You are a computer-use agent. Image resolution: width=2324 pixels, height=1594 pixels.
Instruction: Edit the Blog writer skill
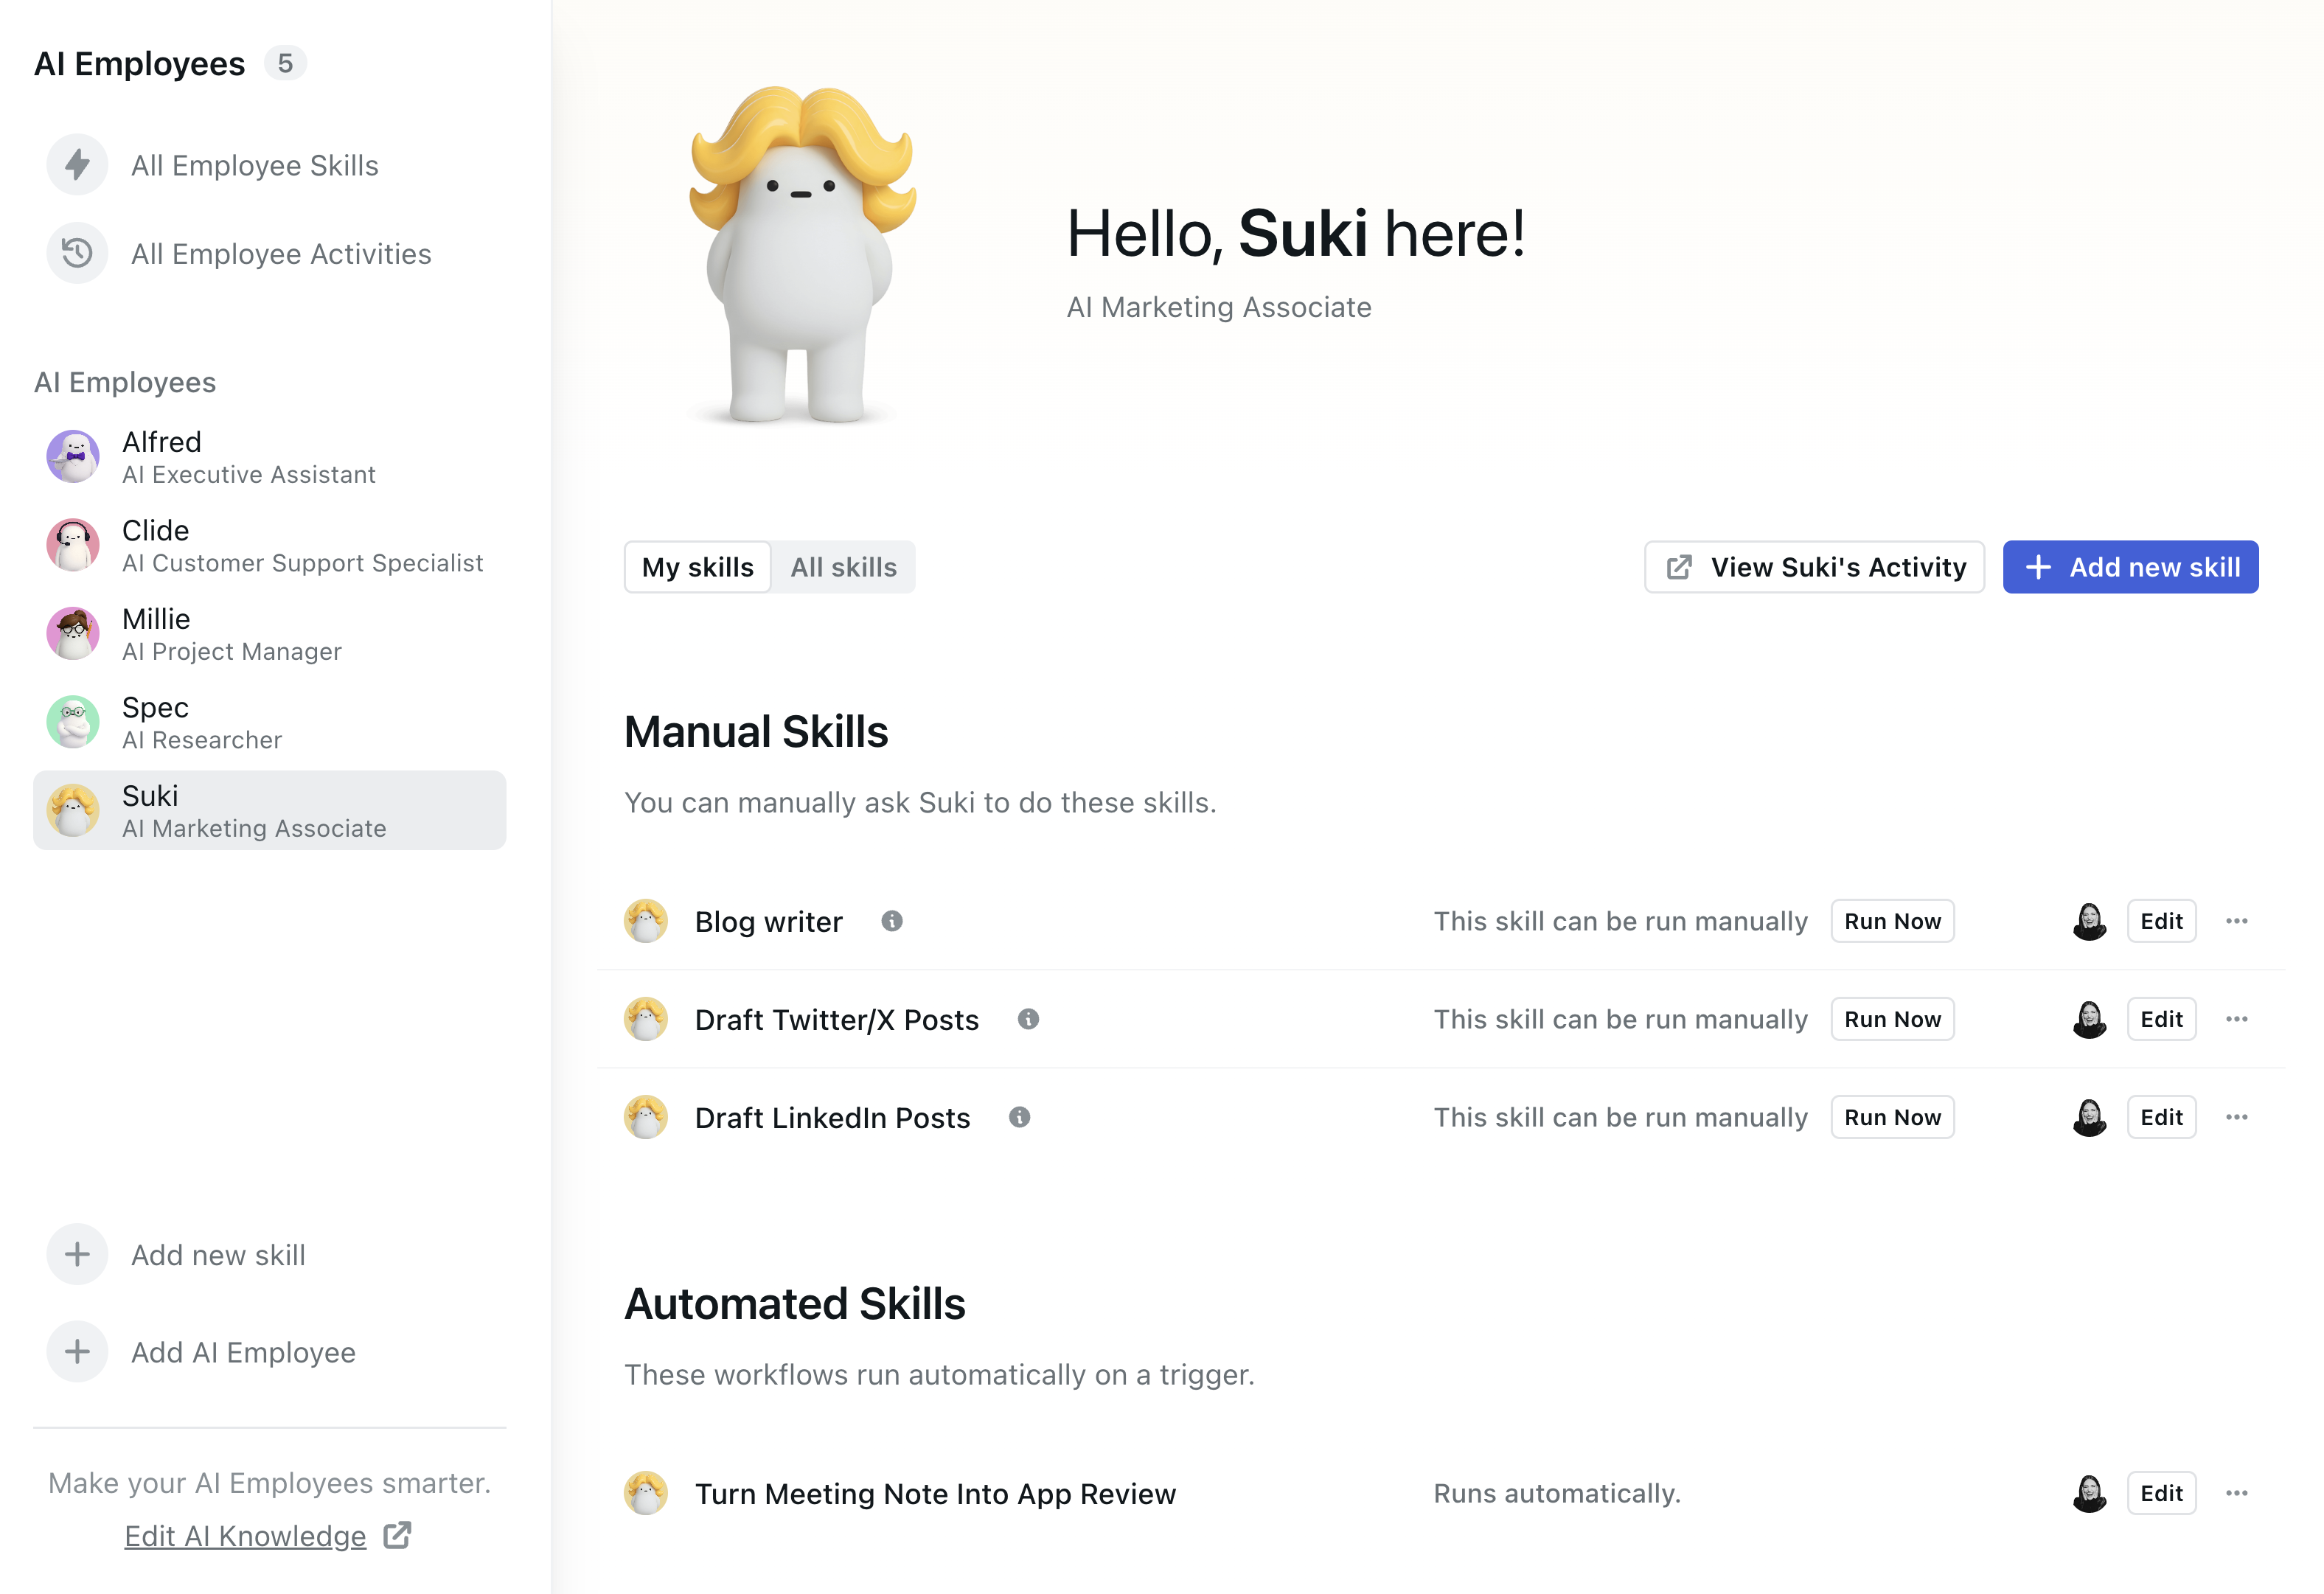coord(2161,921)
